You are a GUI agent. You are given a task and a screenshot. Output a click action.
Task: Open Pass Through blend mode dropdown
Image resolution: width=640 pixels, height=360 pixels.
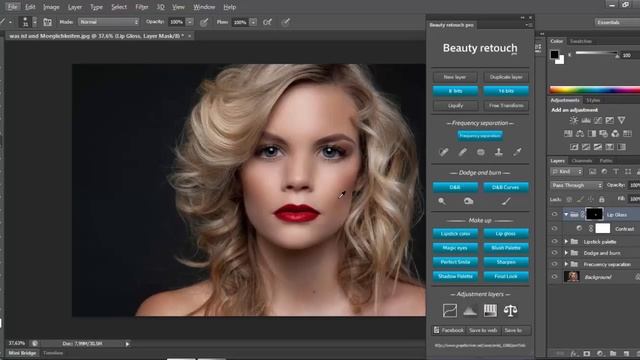576,185
